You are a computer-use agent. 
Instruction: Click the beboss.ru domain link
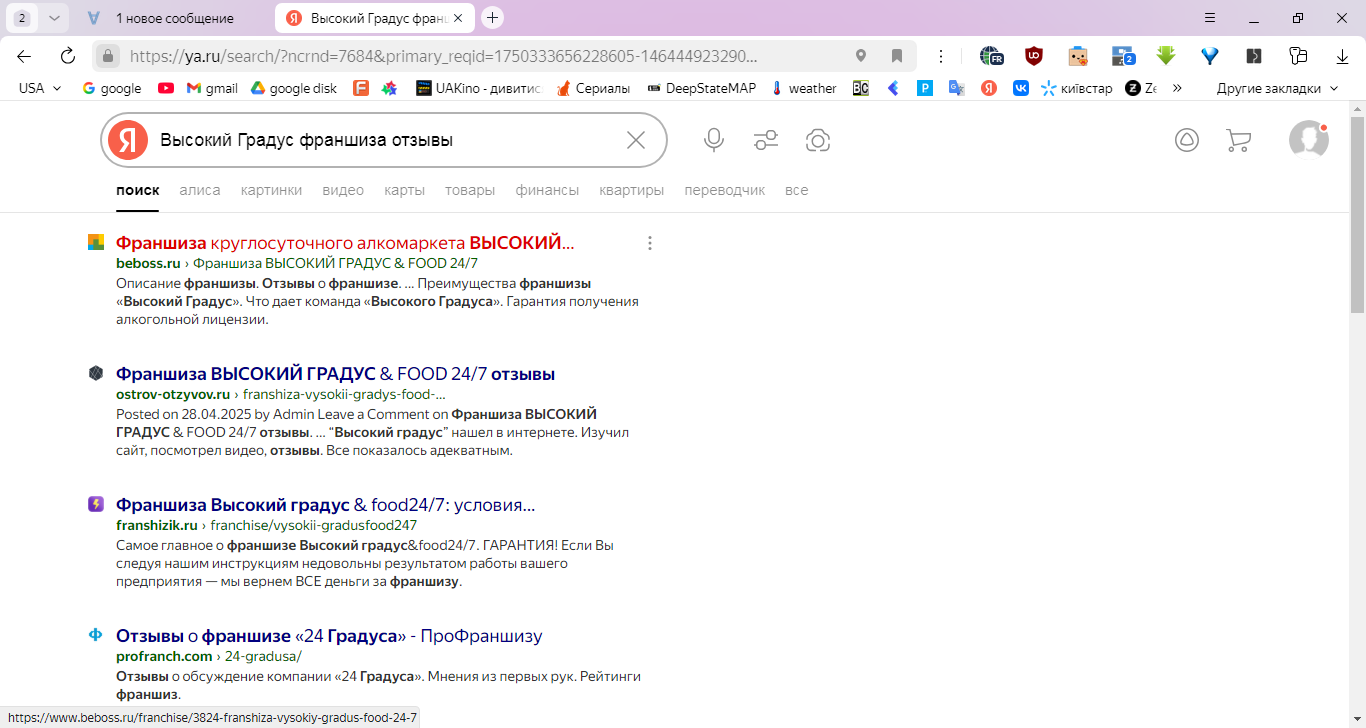click(148, 263)
